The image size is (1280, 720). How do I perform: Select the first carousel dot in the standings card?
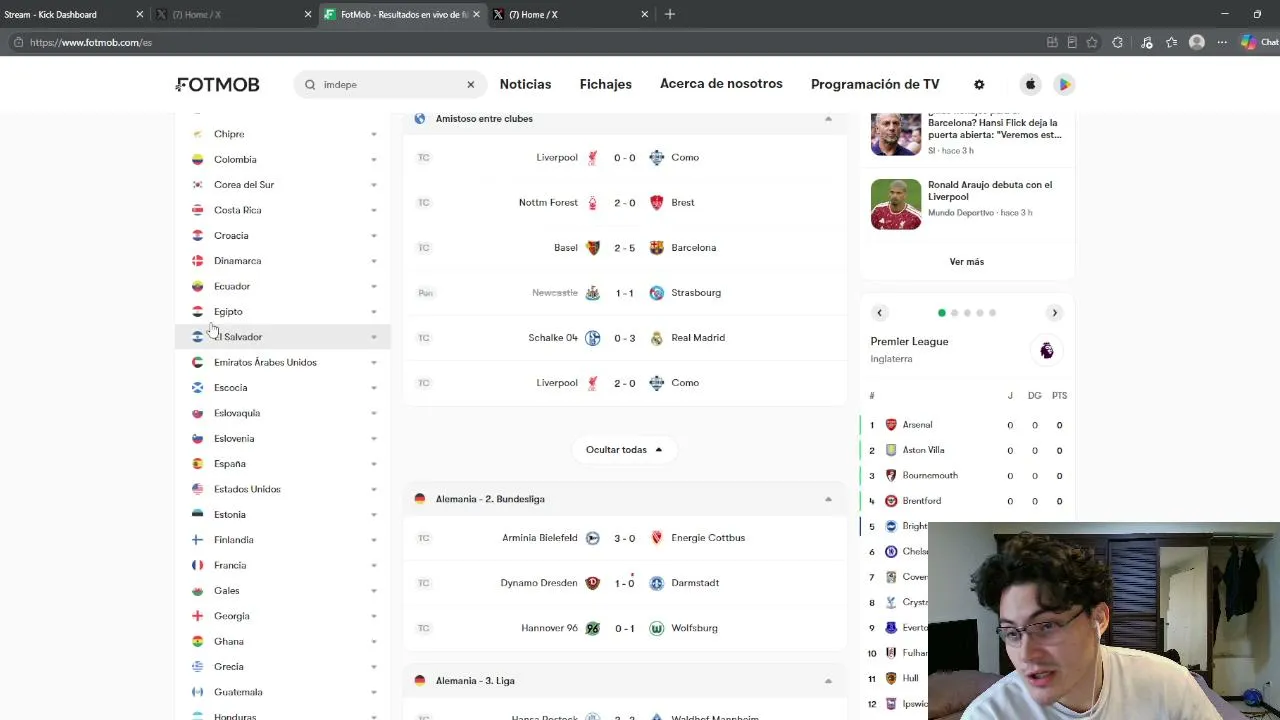click(x=942, y=313)
